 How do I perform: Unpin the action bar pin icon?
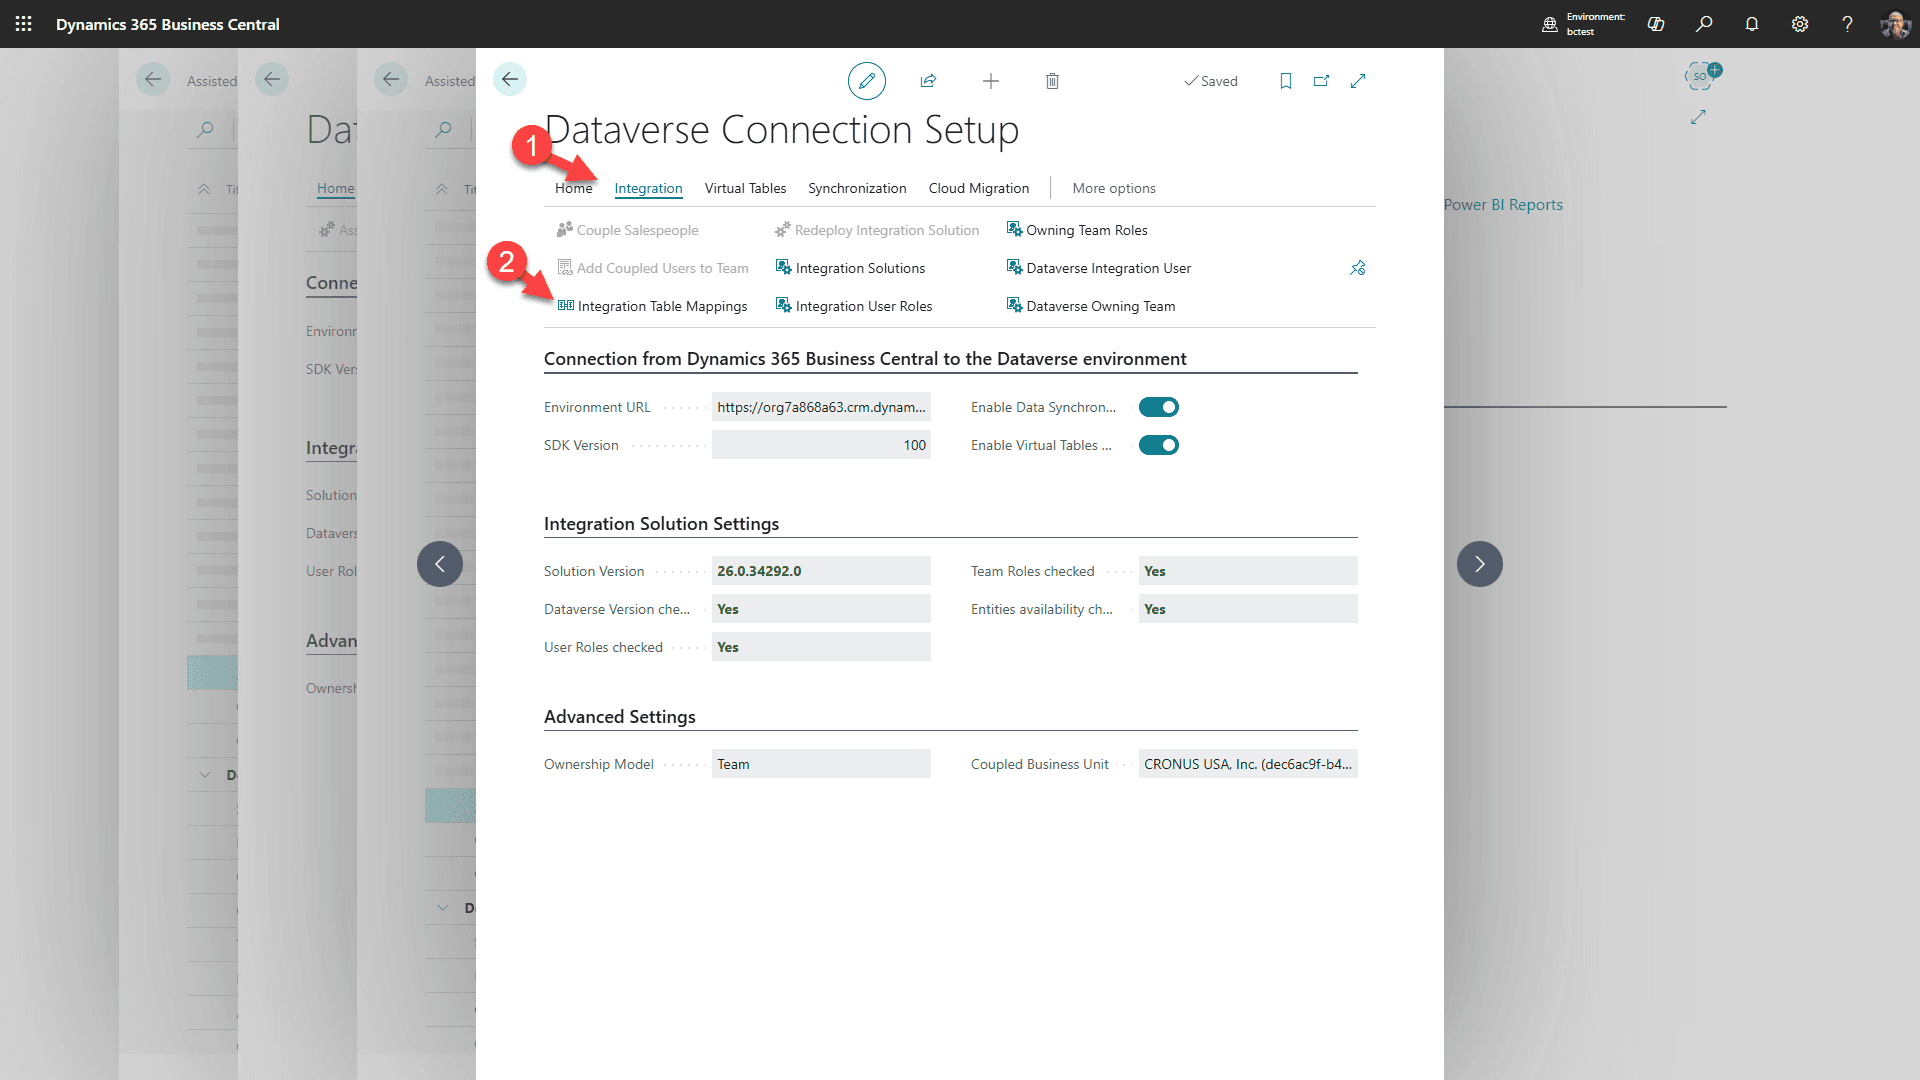tap(1357, 267)
